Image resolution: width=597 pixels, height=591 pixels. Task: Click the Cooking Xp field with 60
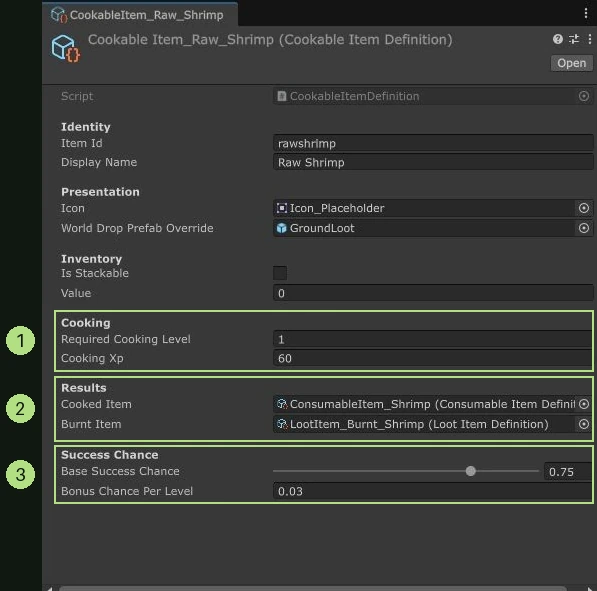(432, 358)
